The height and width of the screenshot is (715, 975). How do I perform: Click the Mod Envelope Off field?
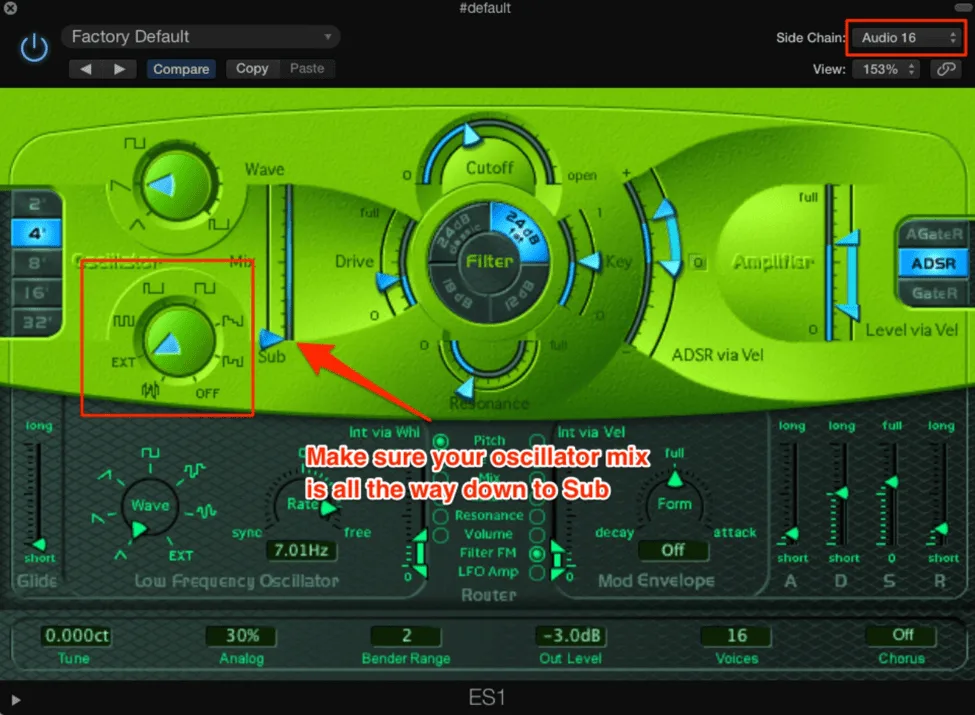point(673,550)
